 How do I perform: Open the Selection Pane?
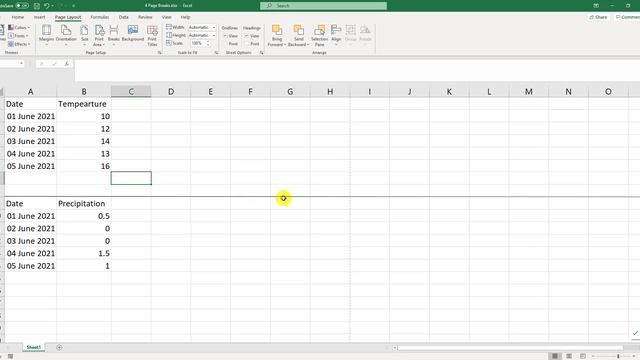[x=320, y=35]
